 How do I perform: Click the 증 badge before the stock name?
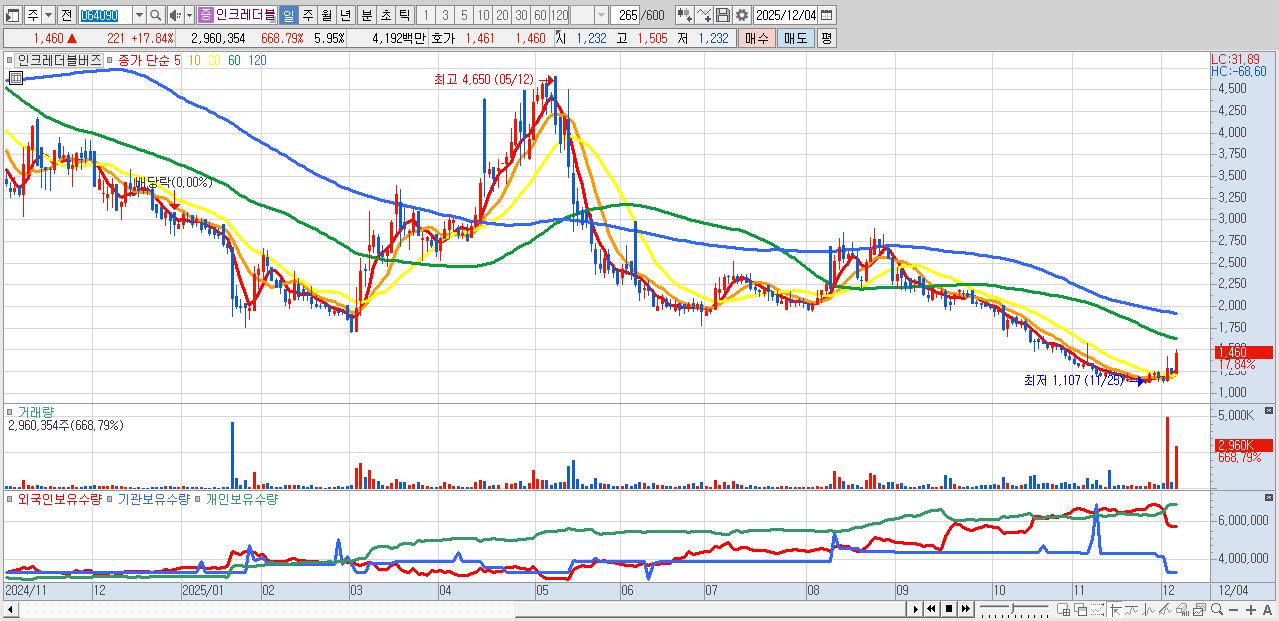(205, 15)
